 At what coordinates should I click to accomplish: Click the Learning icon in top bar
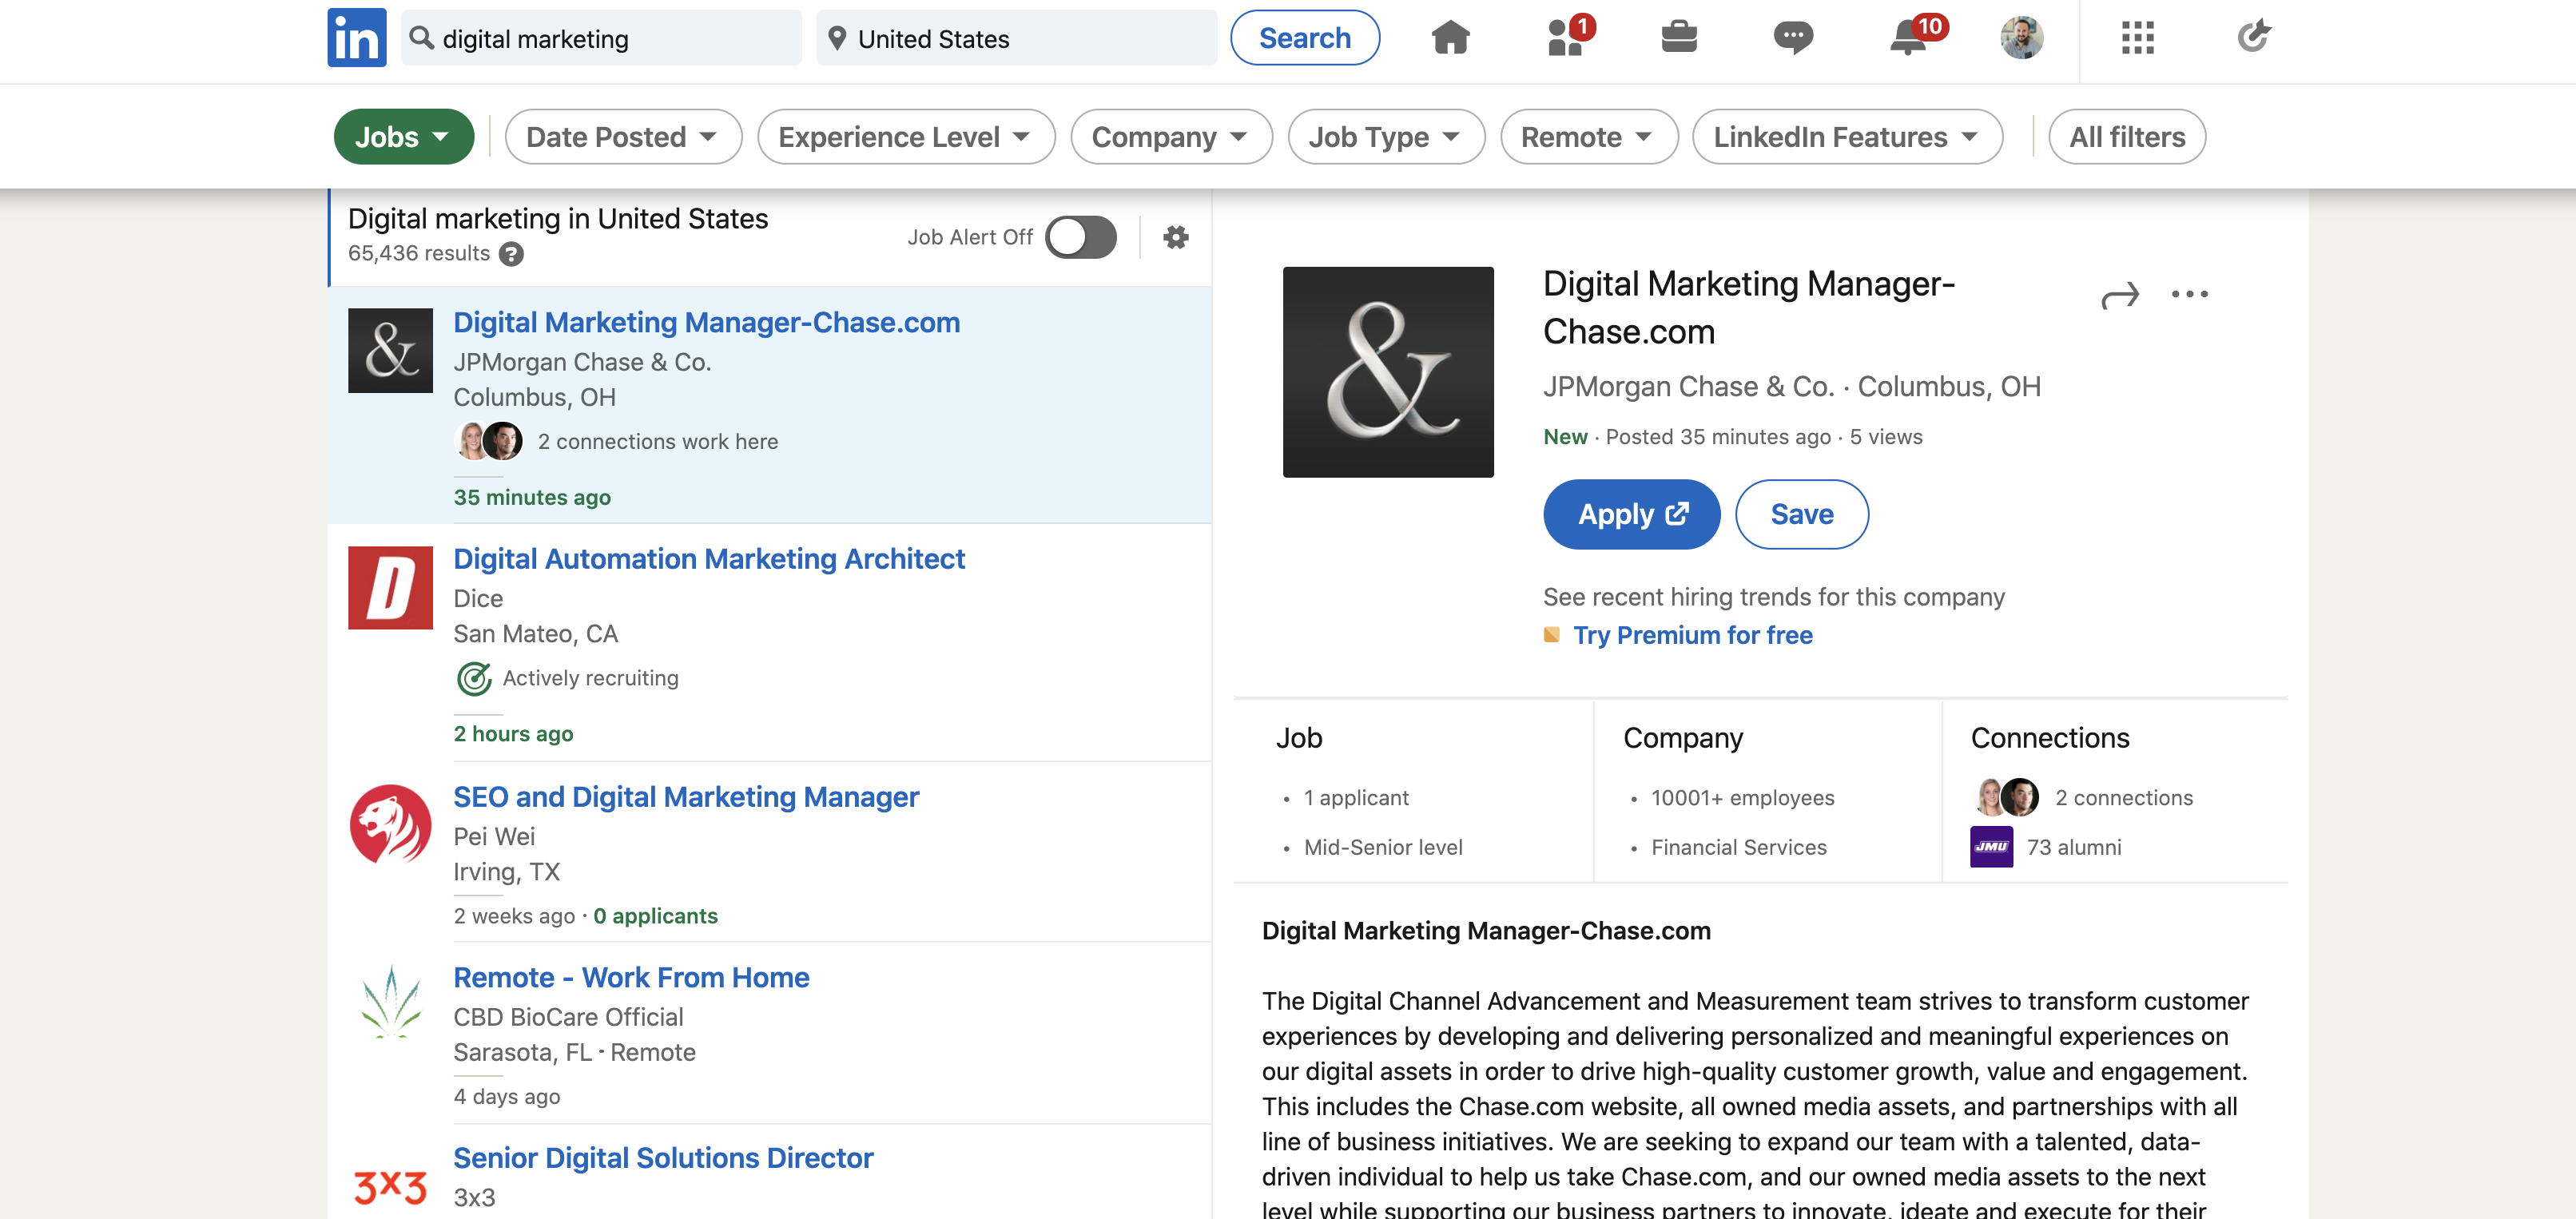pos(2253,37)
